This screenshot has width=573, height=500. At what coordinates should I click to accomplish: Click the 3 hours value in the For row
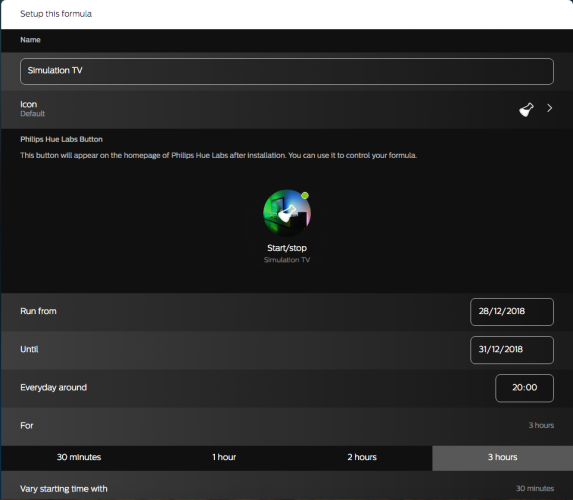tap(541, 425)
